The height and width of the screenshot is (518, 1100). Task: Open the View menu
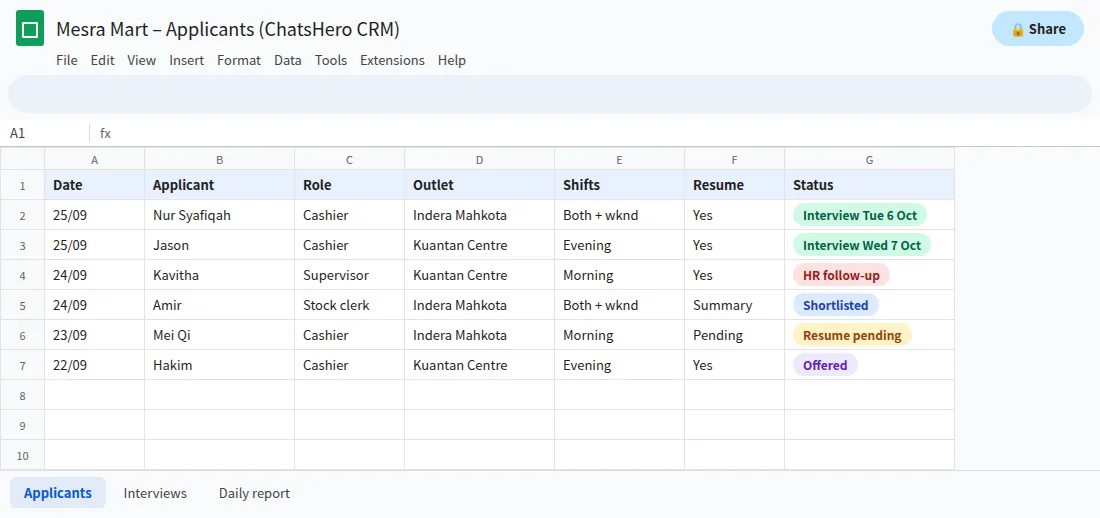[x=142, y=60]
